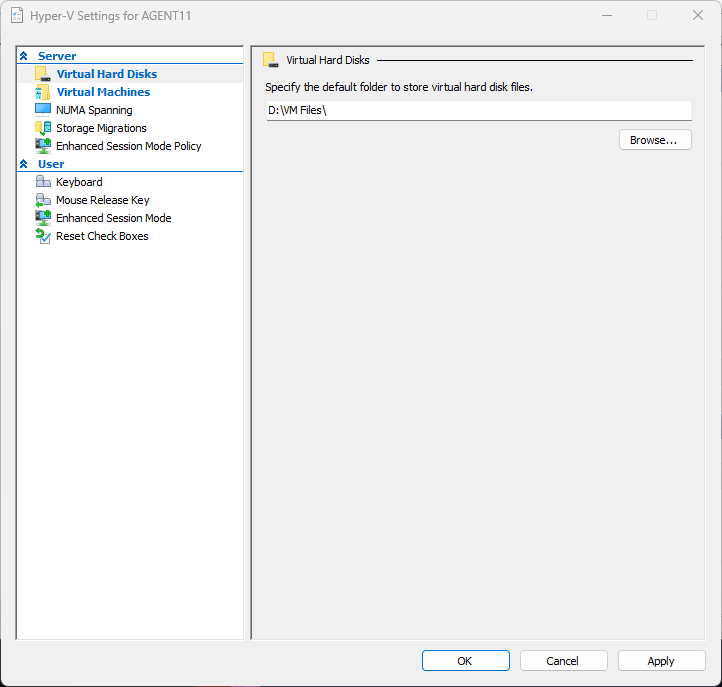Click the Reset Check Boxes icon
722x687 pixels.
tap(42, 236)
